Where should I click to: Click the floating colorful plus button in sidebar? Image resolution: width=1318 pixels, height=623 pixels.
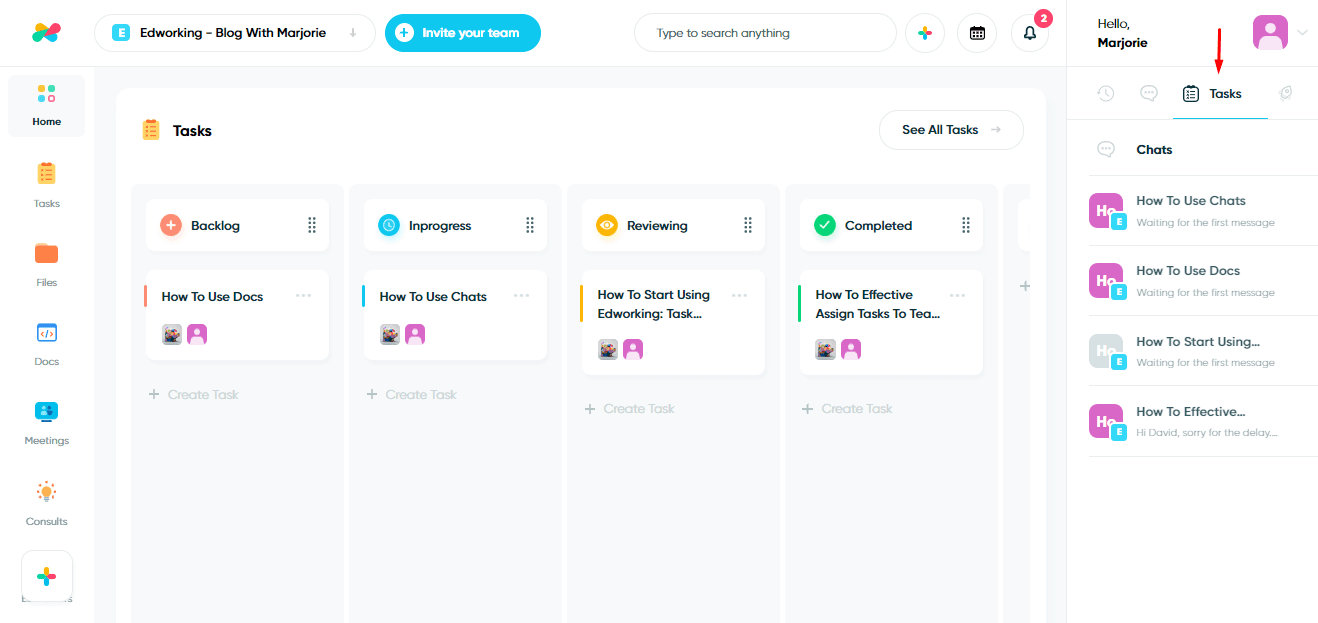47,577
